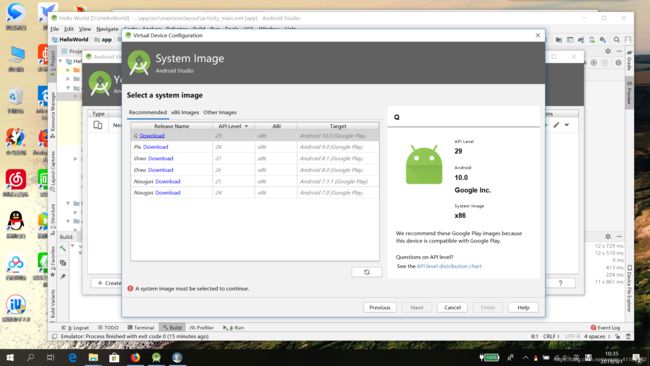Open the Resource Manager side tab
Viewport: 650px width, 366px height.
pos(53,114)
